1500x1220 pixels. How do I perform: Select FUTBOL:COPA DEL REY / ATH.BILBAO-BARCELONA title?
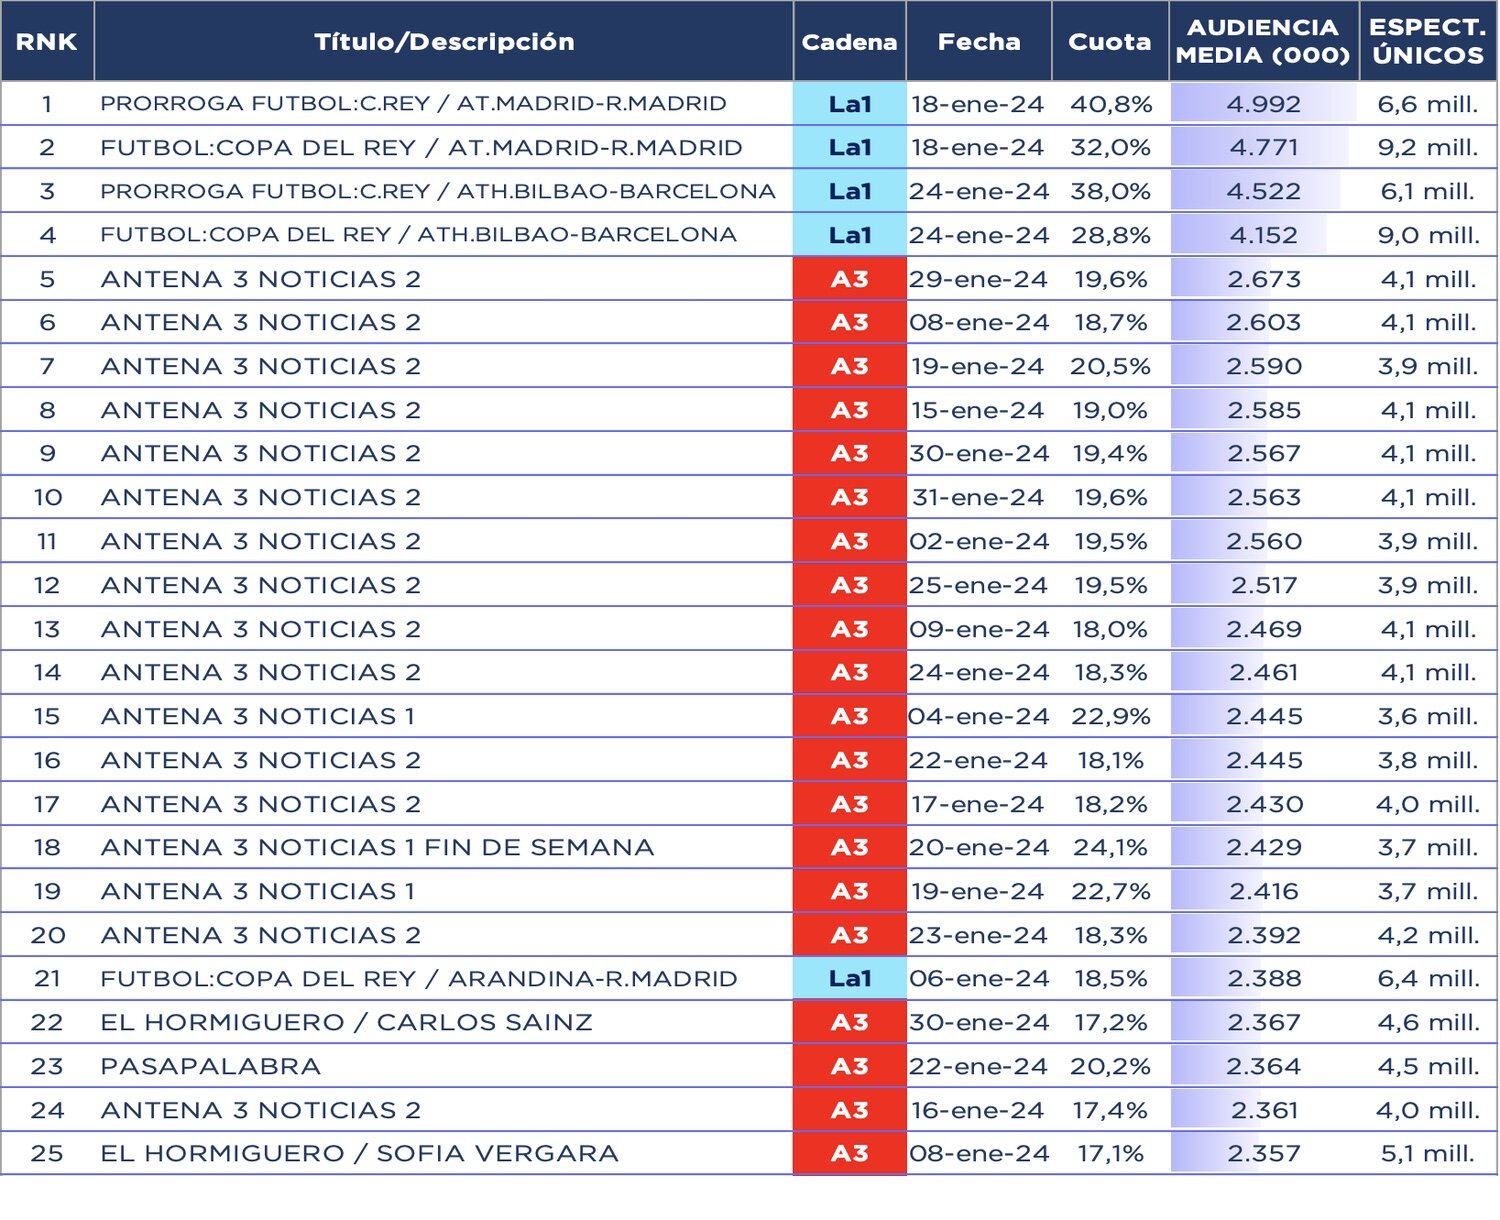[418, 235]
